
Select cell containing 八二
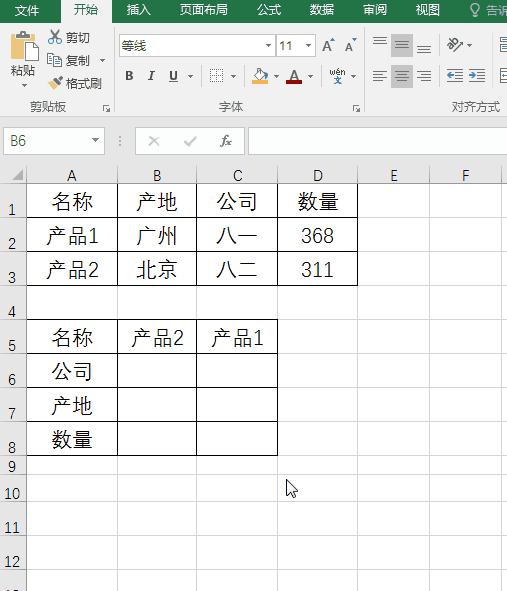237,269
